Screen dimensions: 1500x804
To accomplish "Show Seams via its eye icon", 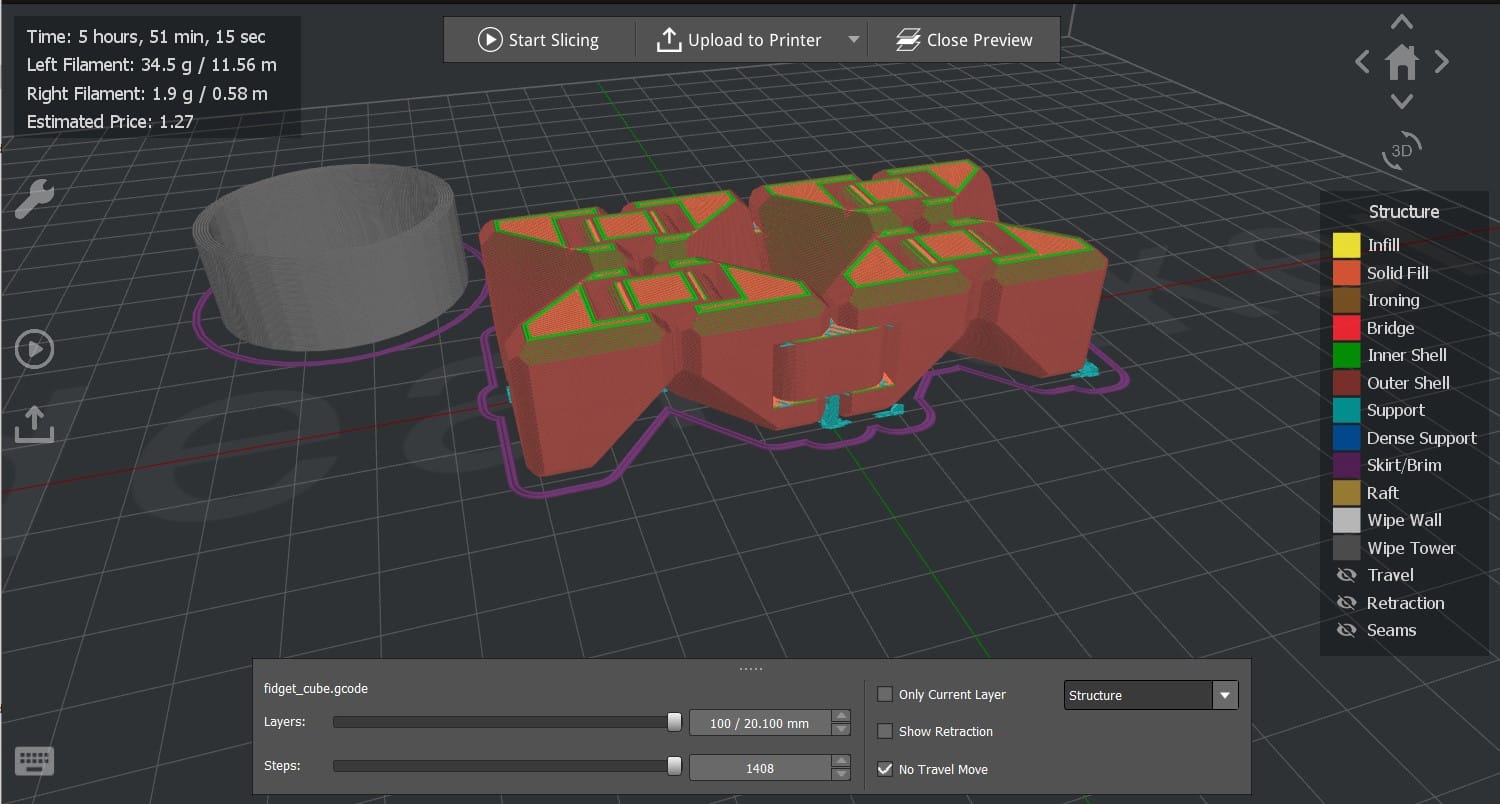I will point(1346,630).
